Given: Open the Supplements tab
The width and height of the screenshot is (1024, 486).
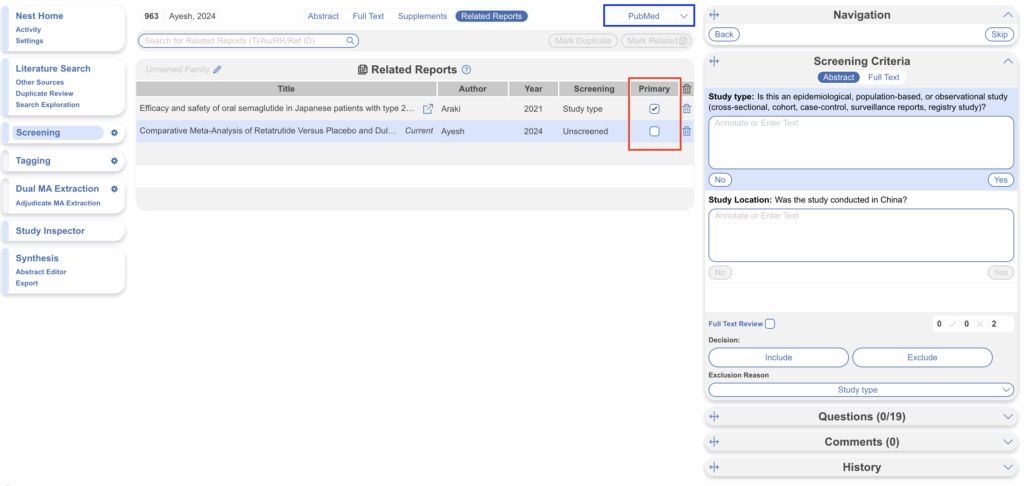Looking at the screenshot, I should coord(422,16).
